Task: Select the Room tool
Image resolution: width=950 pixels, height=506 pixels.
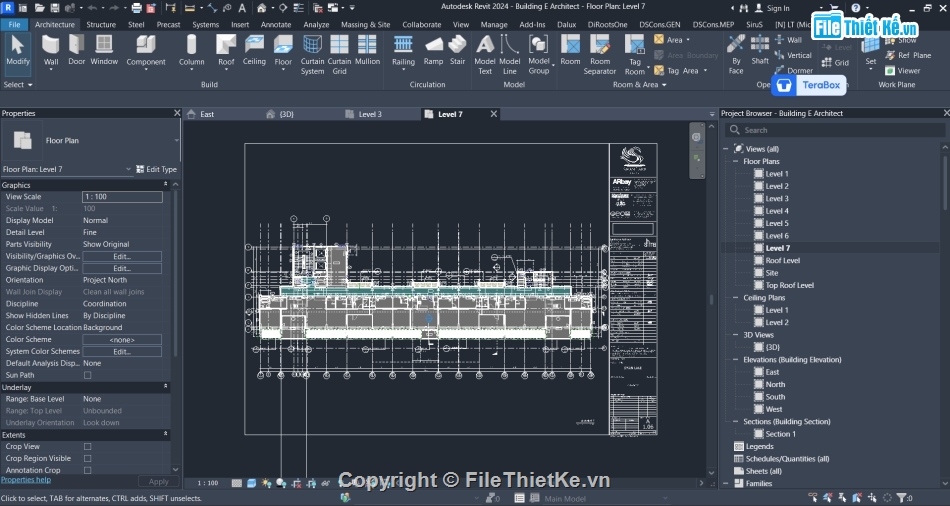Action: [570, 51]
